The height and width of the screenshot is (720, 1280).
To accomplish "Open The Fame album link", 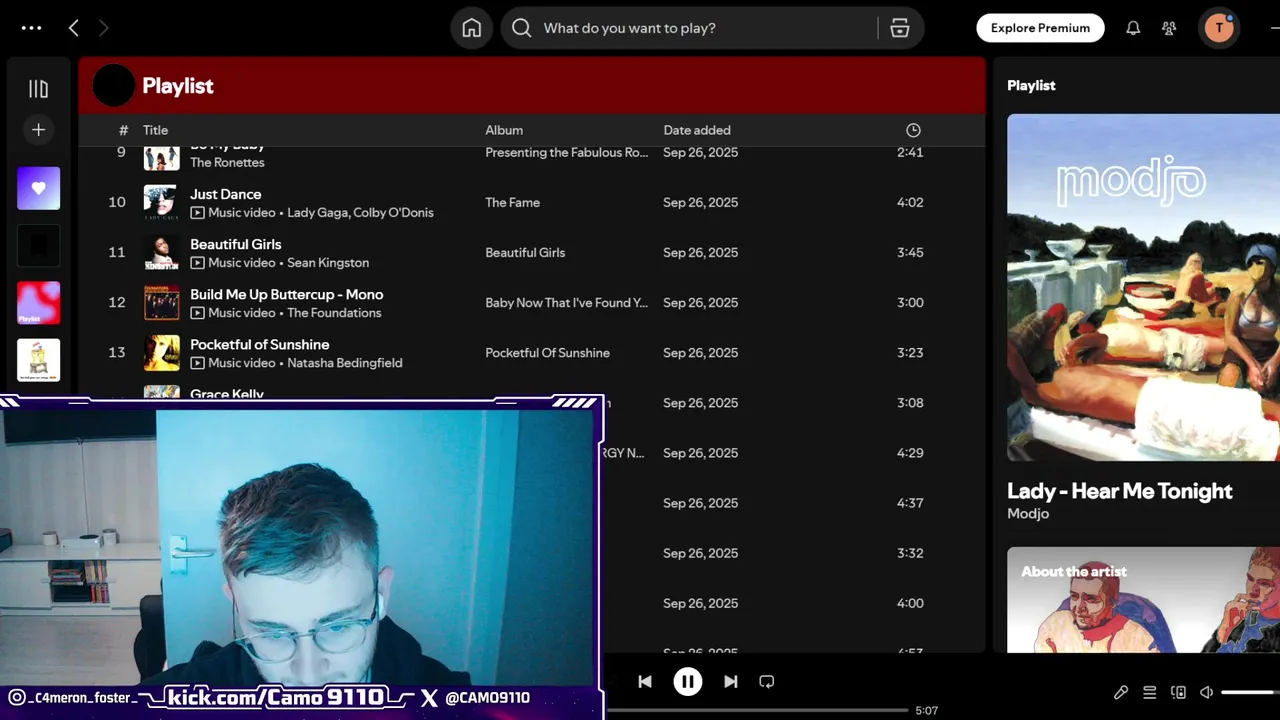I will (x=512, y=202).
